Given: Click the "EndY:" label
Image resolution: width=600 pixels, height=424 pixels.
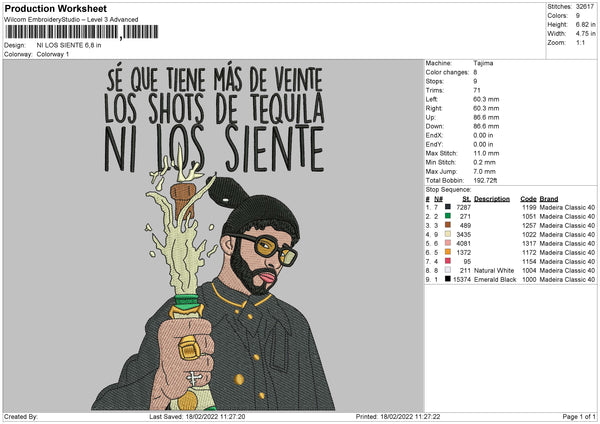Looking at the screenshot, I should 434,144.
